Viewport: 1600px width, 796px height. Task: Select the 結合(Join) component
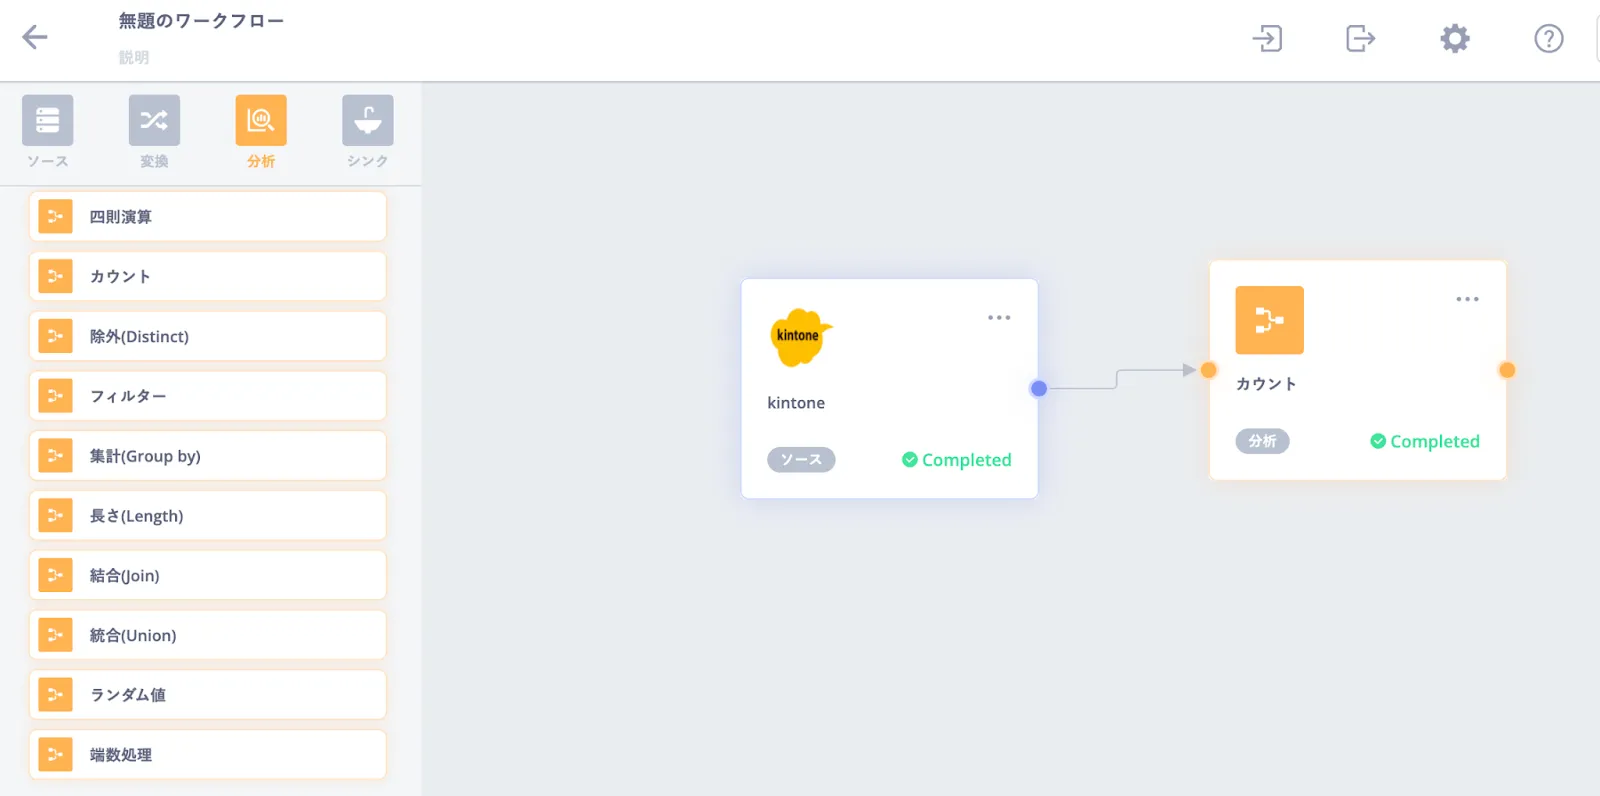tap(208, 575)
